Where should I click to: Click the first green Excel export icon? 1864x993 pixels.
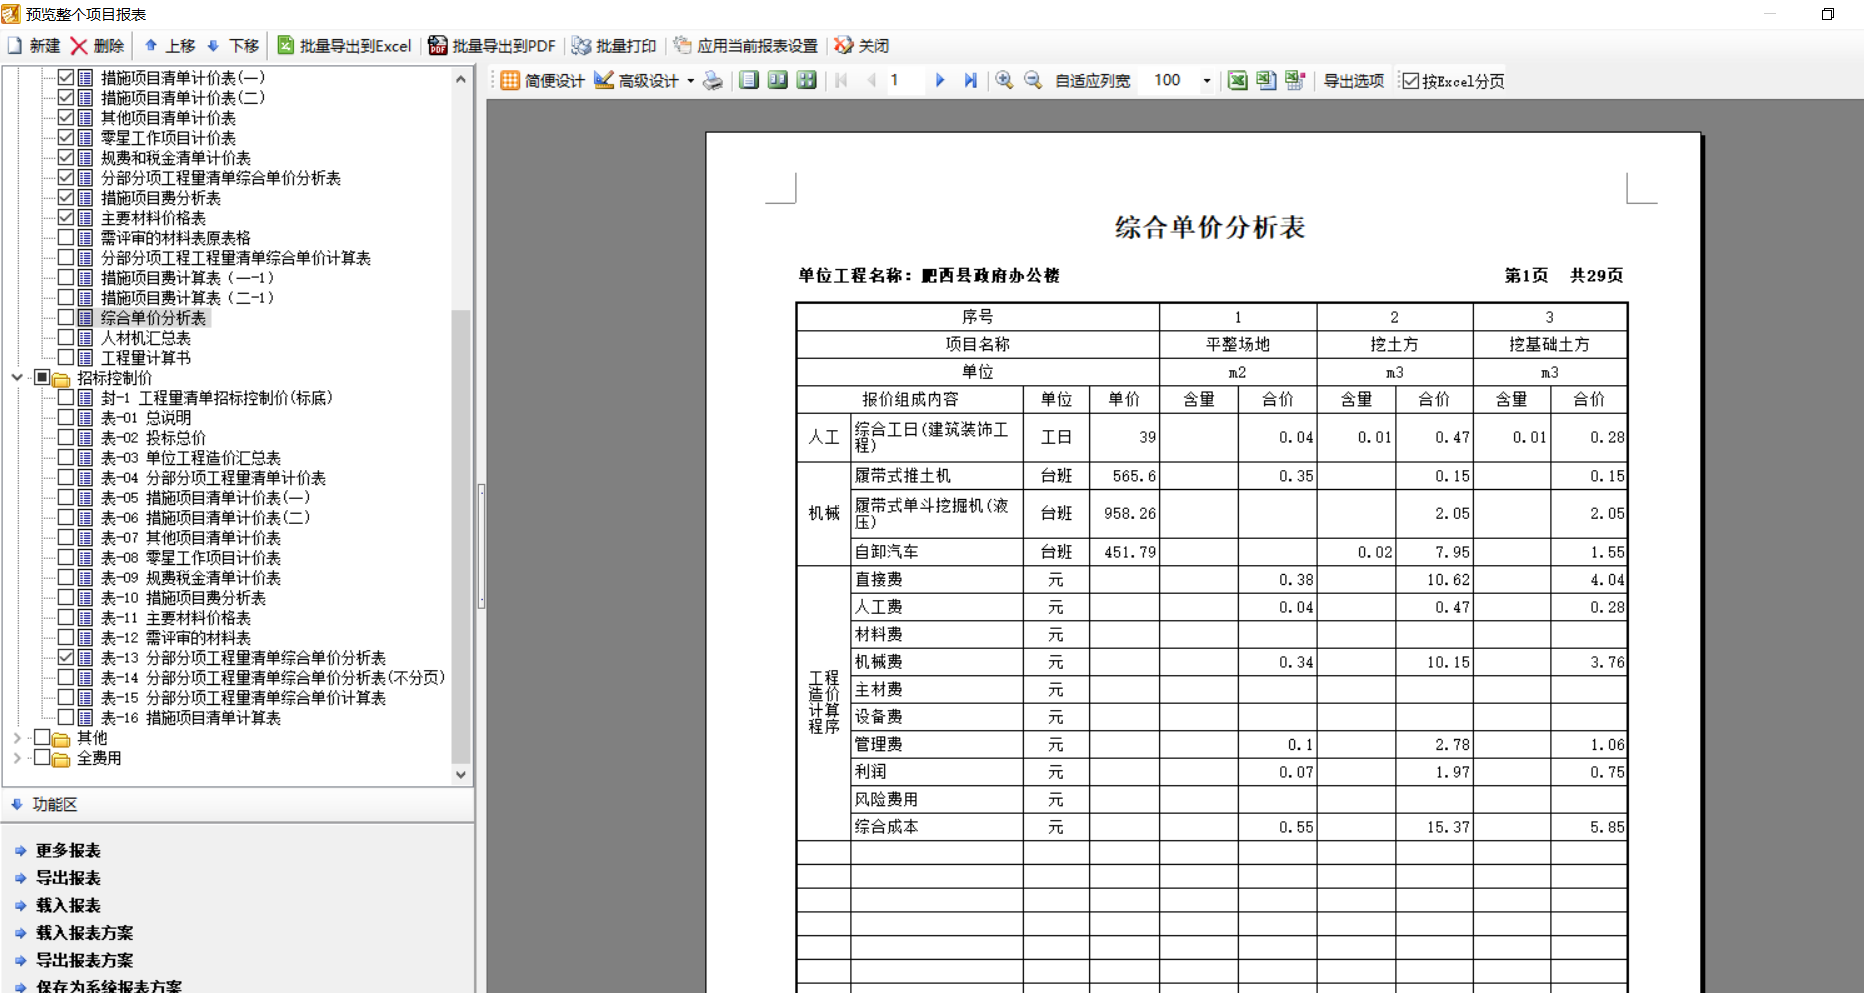[1238, 80]
